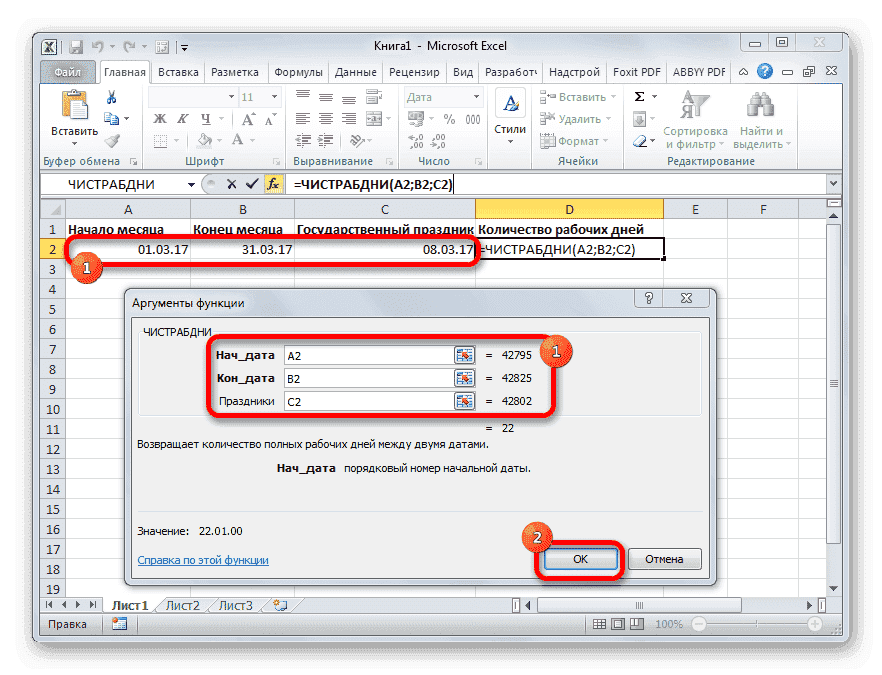Open the Лист2 sheet tab

(x=182, y=605)
